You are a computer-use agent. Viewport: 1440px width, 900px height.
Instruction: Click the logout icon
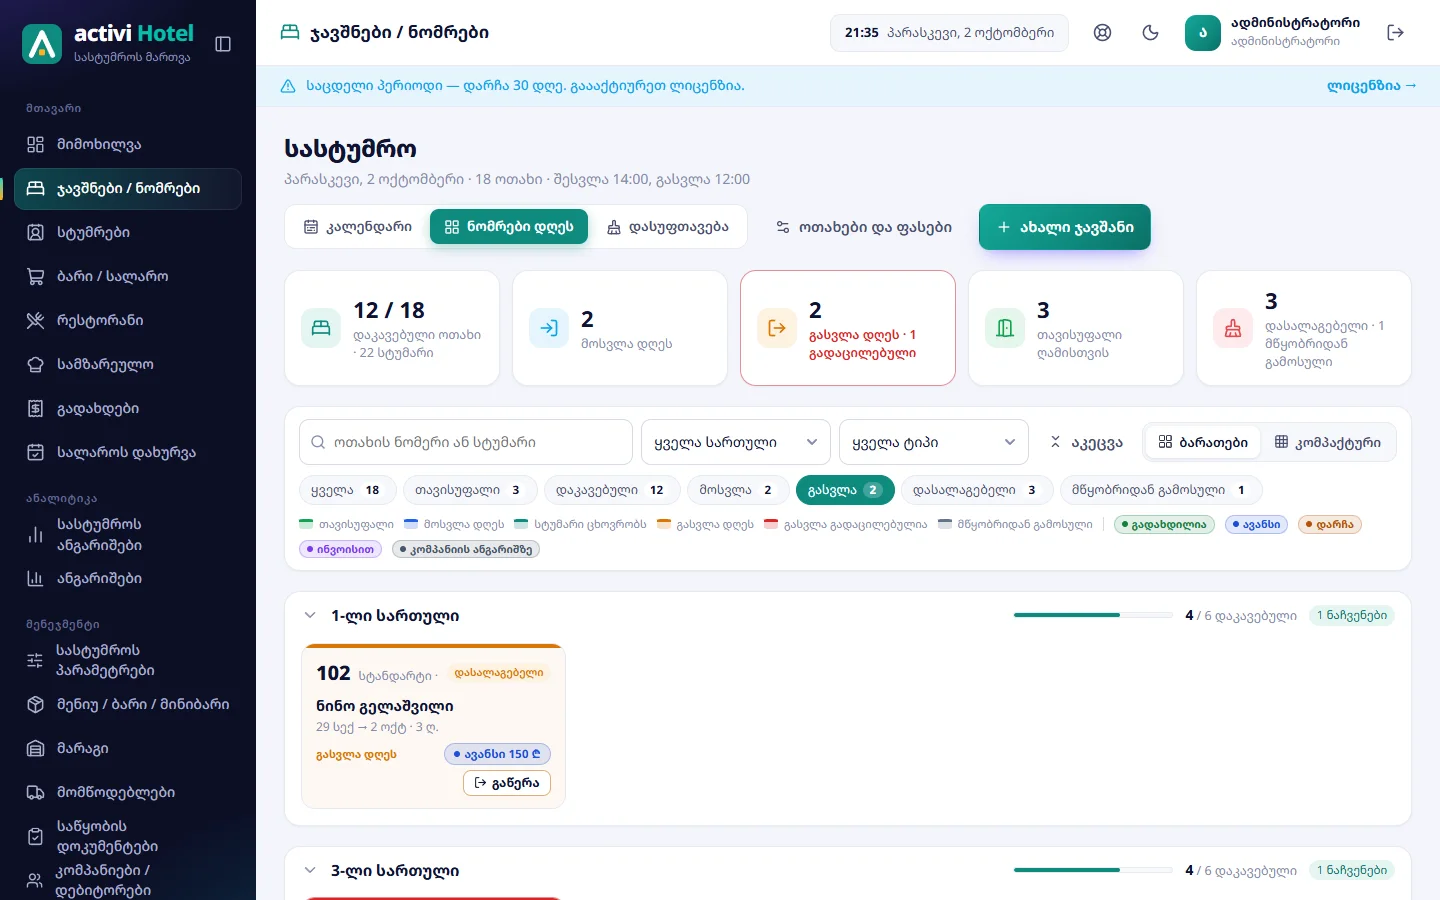1396,32
